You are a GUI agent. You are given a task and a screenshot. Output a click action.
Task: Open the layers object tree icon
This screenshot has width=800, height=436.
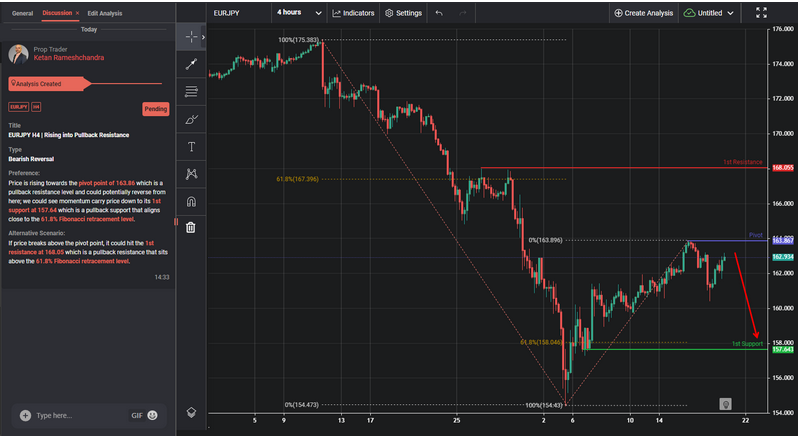[x=191, y=412]
